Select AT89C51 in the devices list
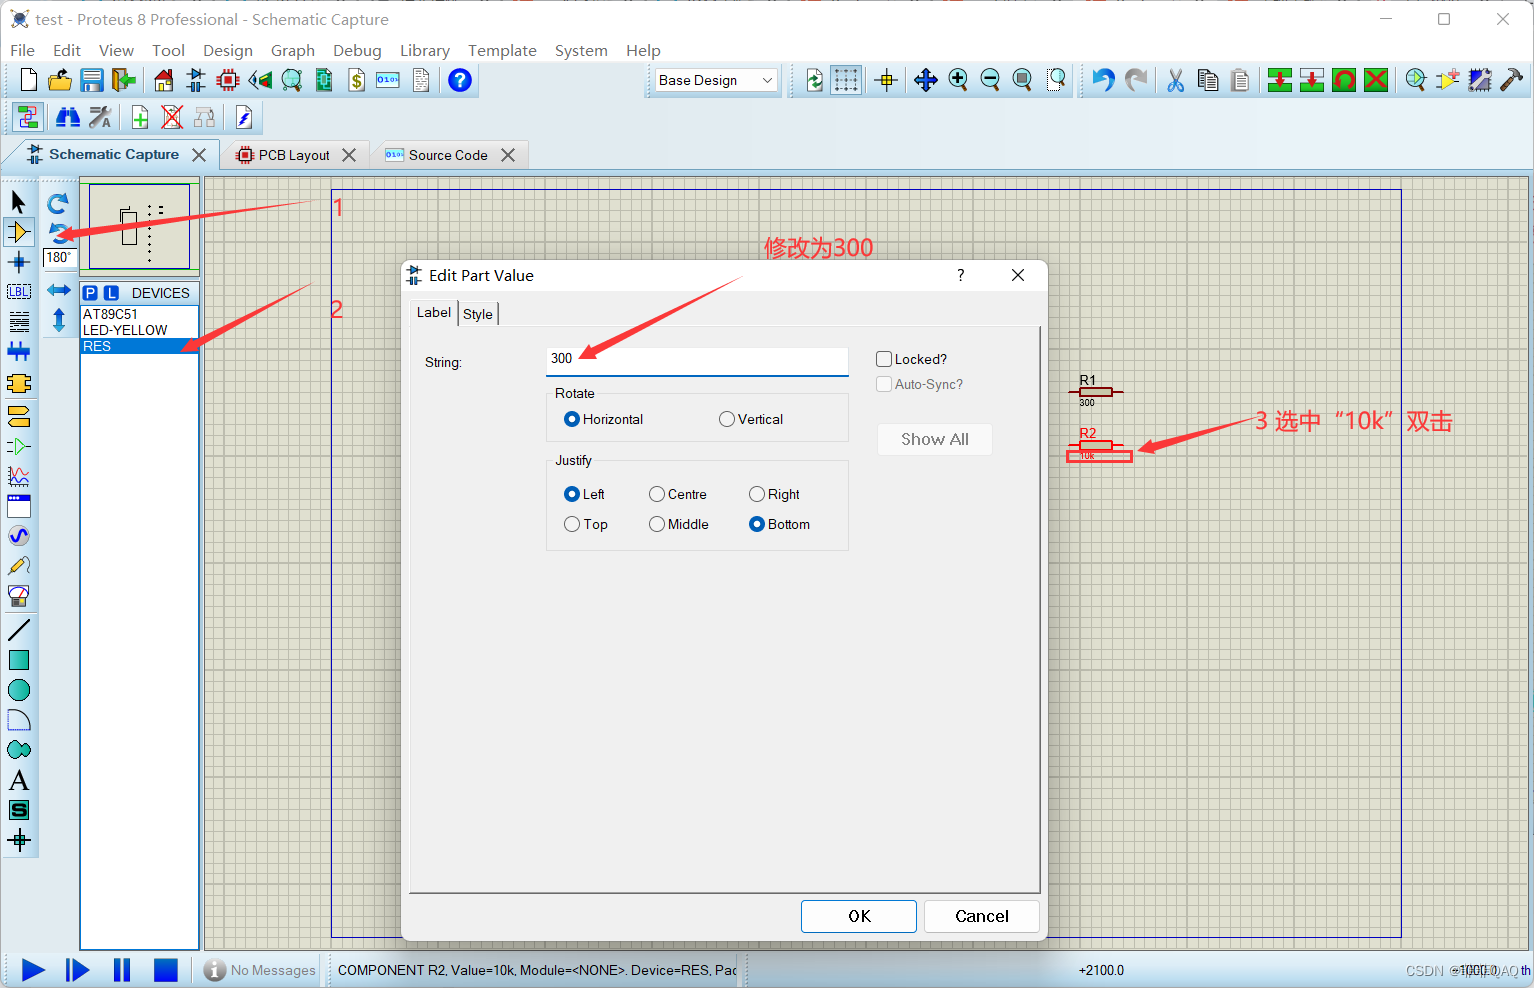The image size is (1534, 988). point(139,314)
